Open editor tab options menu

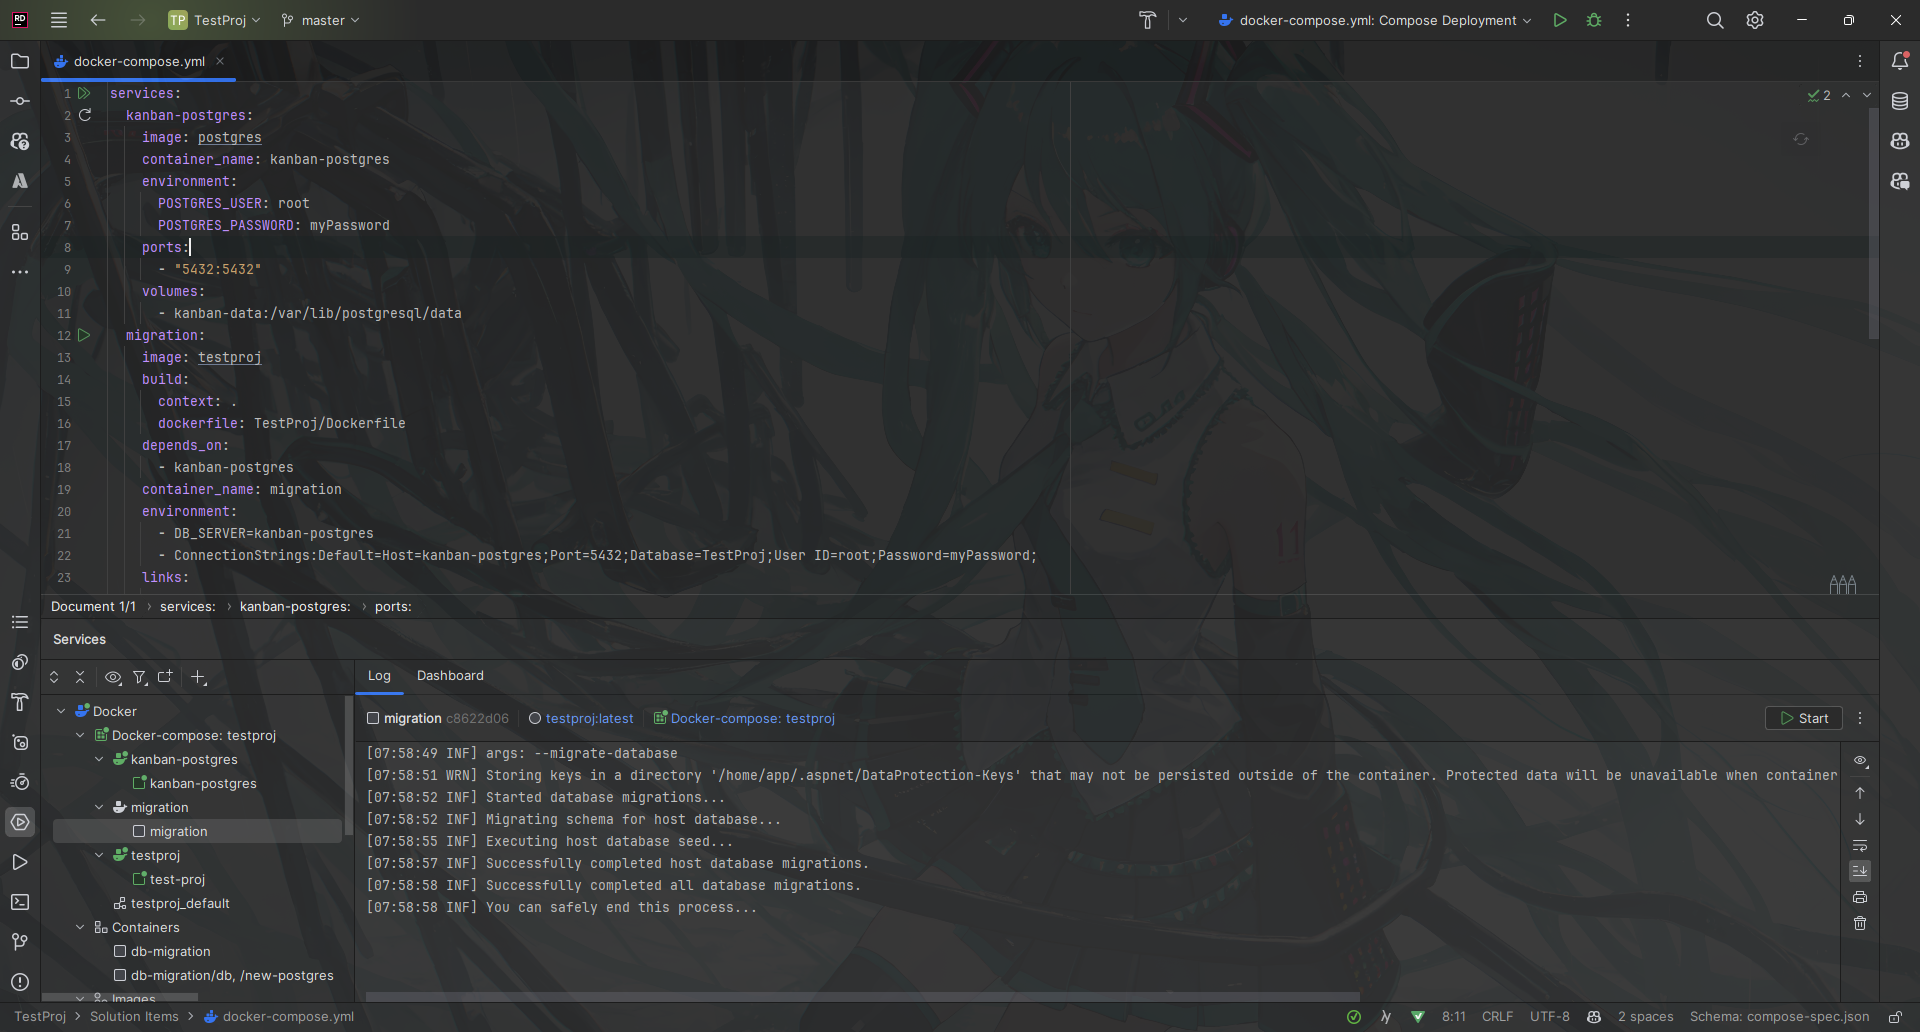click(1860, 61)
